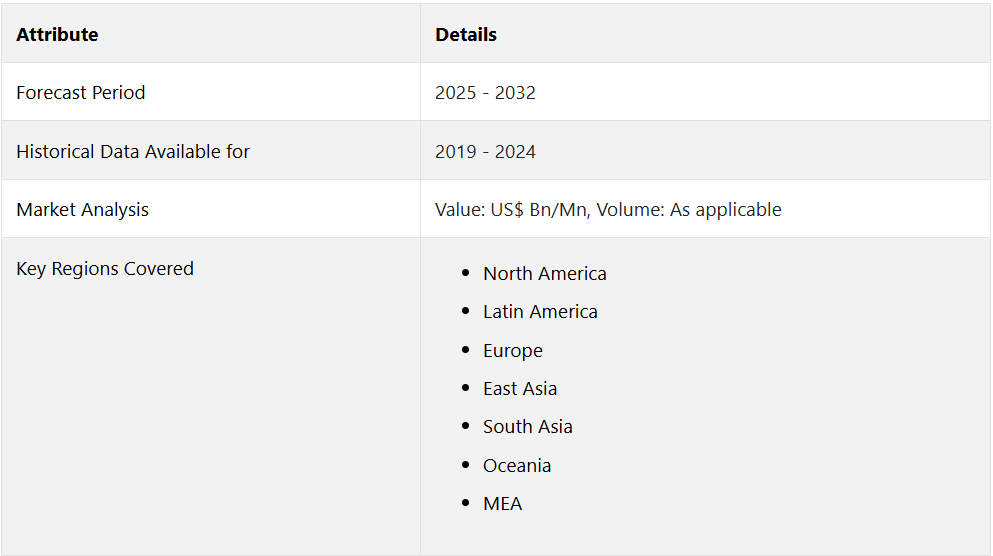Click the bullet point beside Europe
Image resolution: width=993 pixels, height=556 pixels.
point(465,349)
